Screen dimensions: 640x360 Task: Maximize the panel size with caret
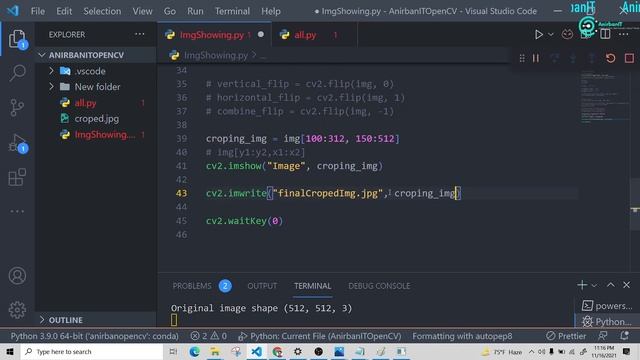coord(611,285)
